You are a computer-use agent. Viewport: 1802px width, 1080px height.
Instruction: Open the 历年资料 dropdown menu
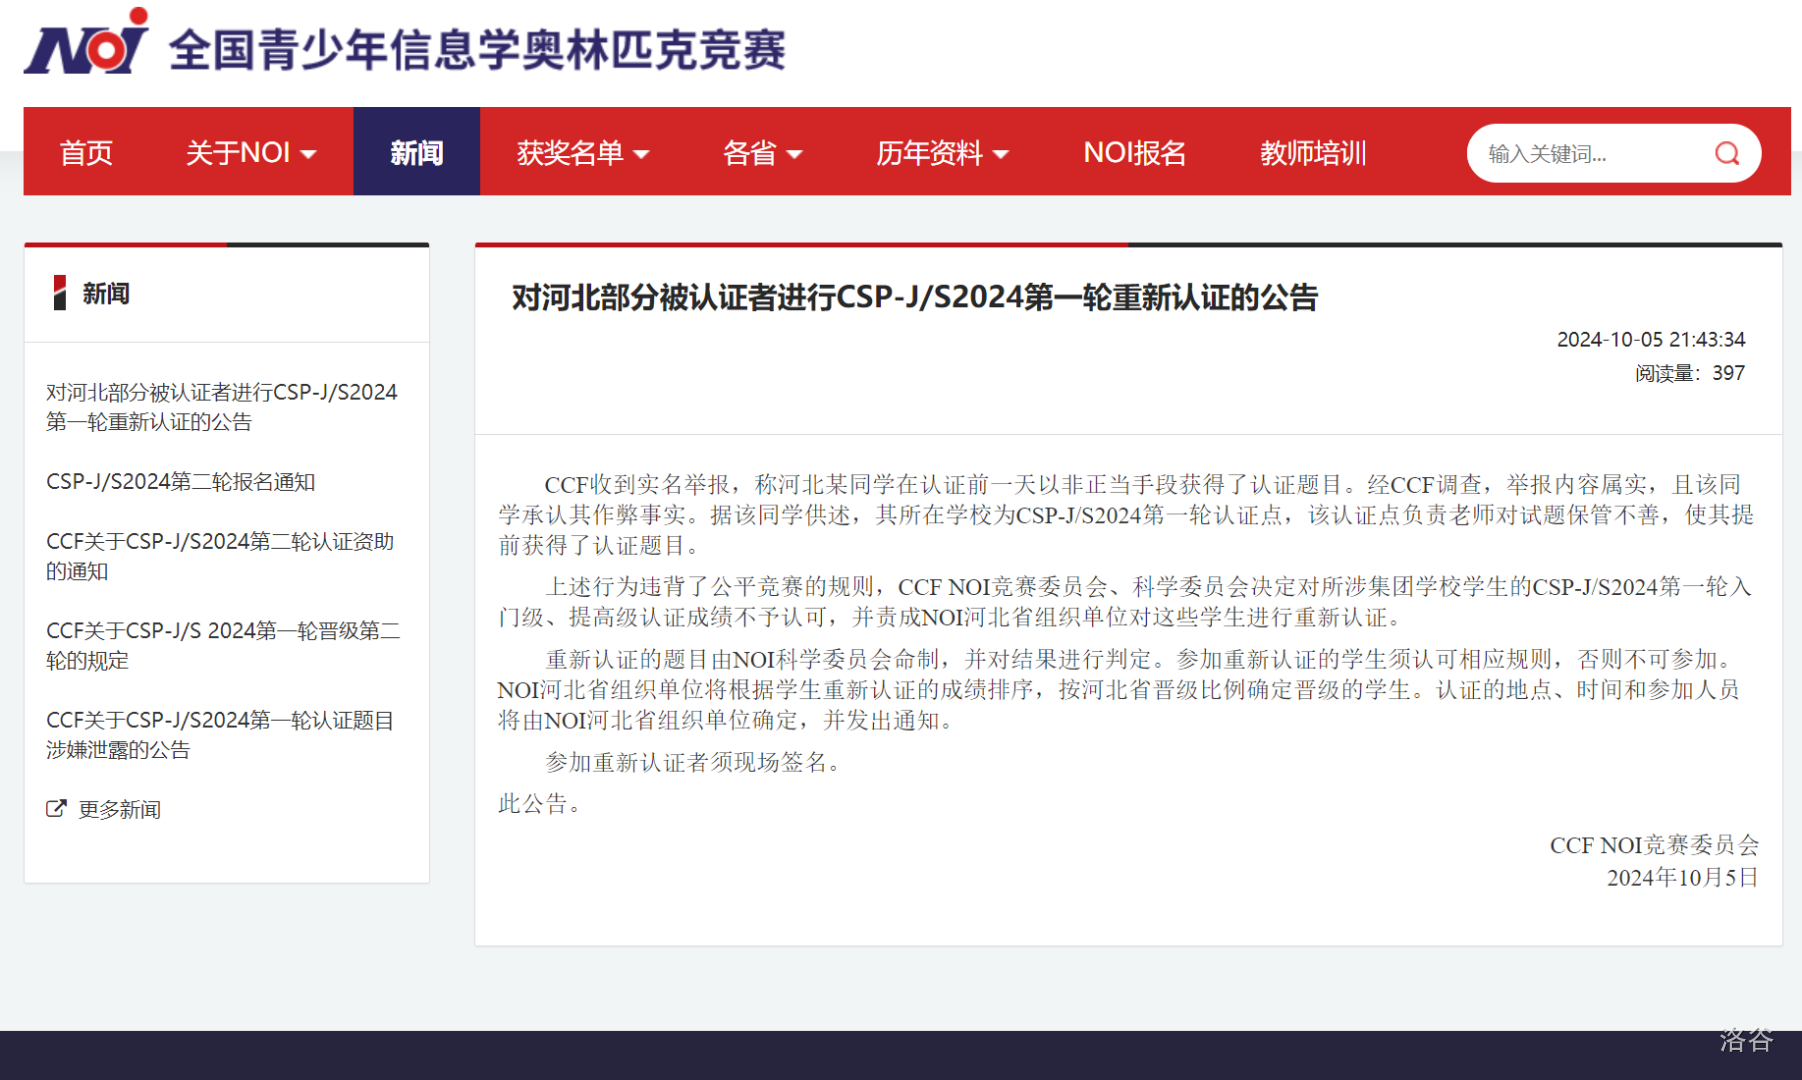point(941,153)
